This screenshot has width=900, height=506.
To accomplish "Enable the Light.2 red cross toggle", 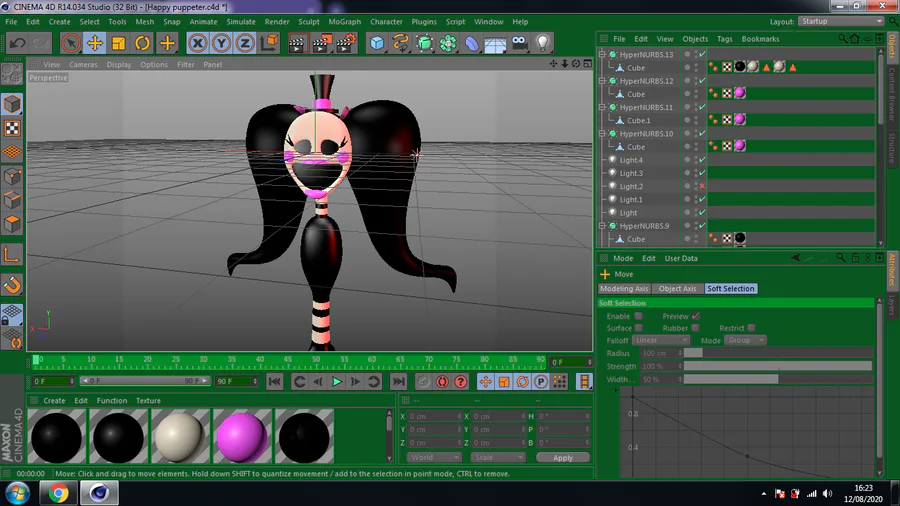I will (702, 186).
